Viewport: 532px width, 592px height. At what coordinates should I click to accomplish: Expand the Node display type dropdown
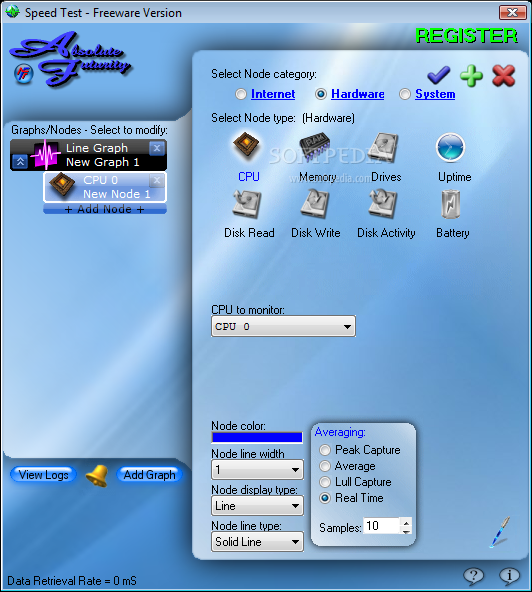(257, 506)
